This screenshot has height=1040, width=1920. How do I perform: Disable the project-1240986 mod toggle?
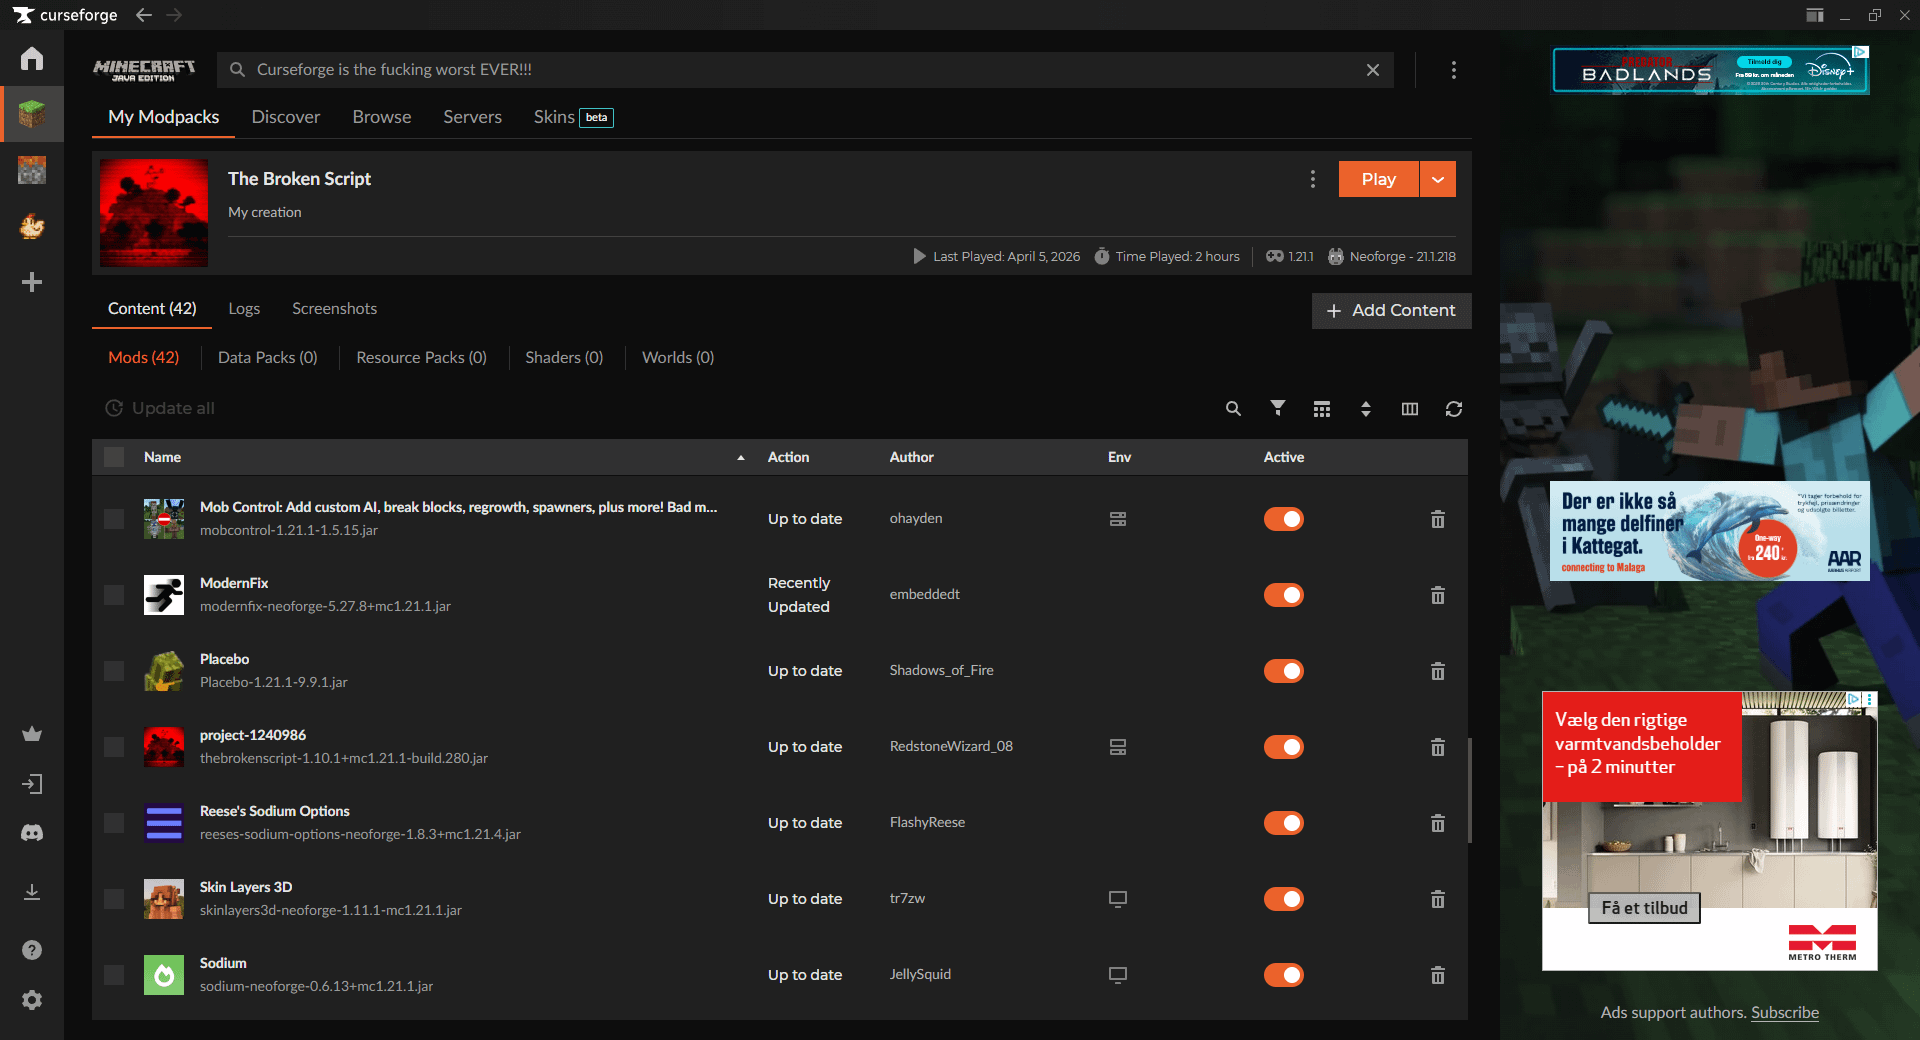(1284, 747)
